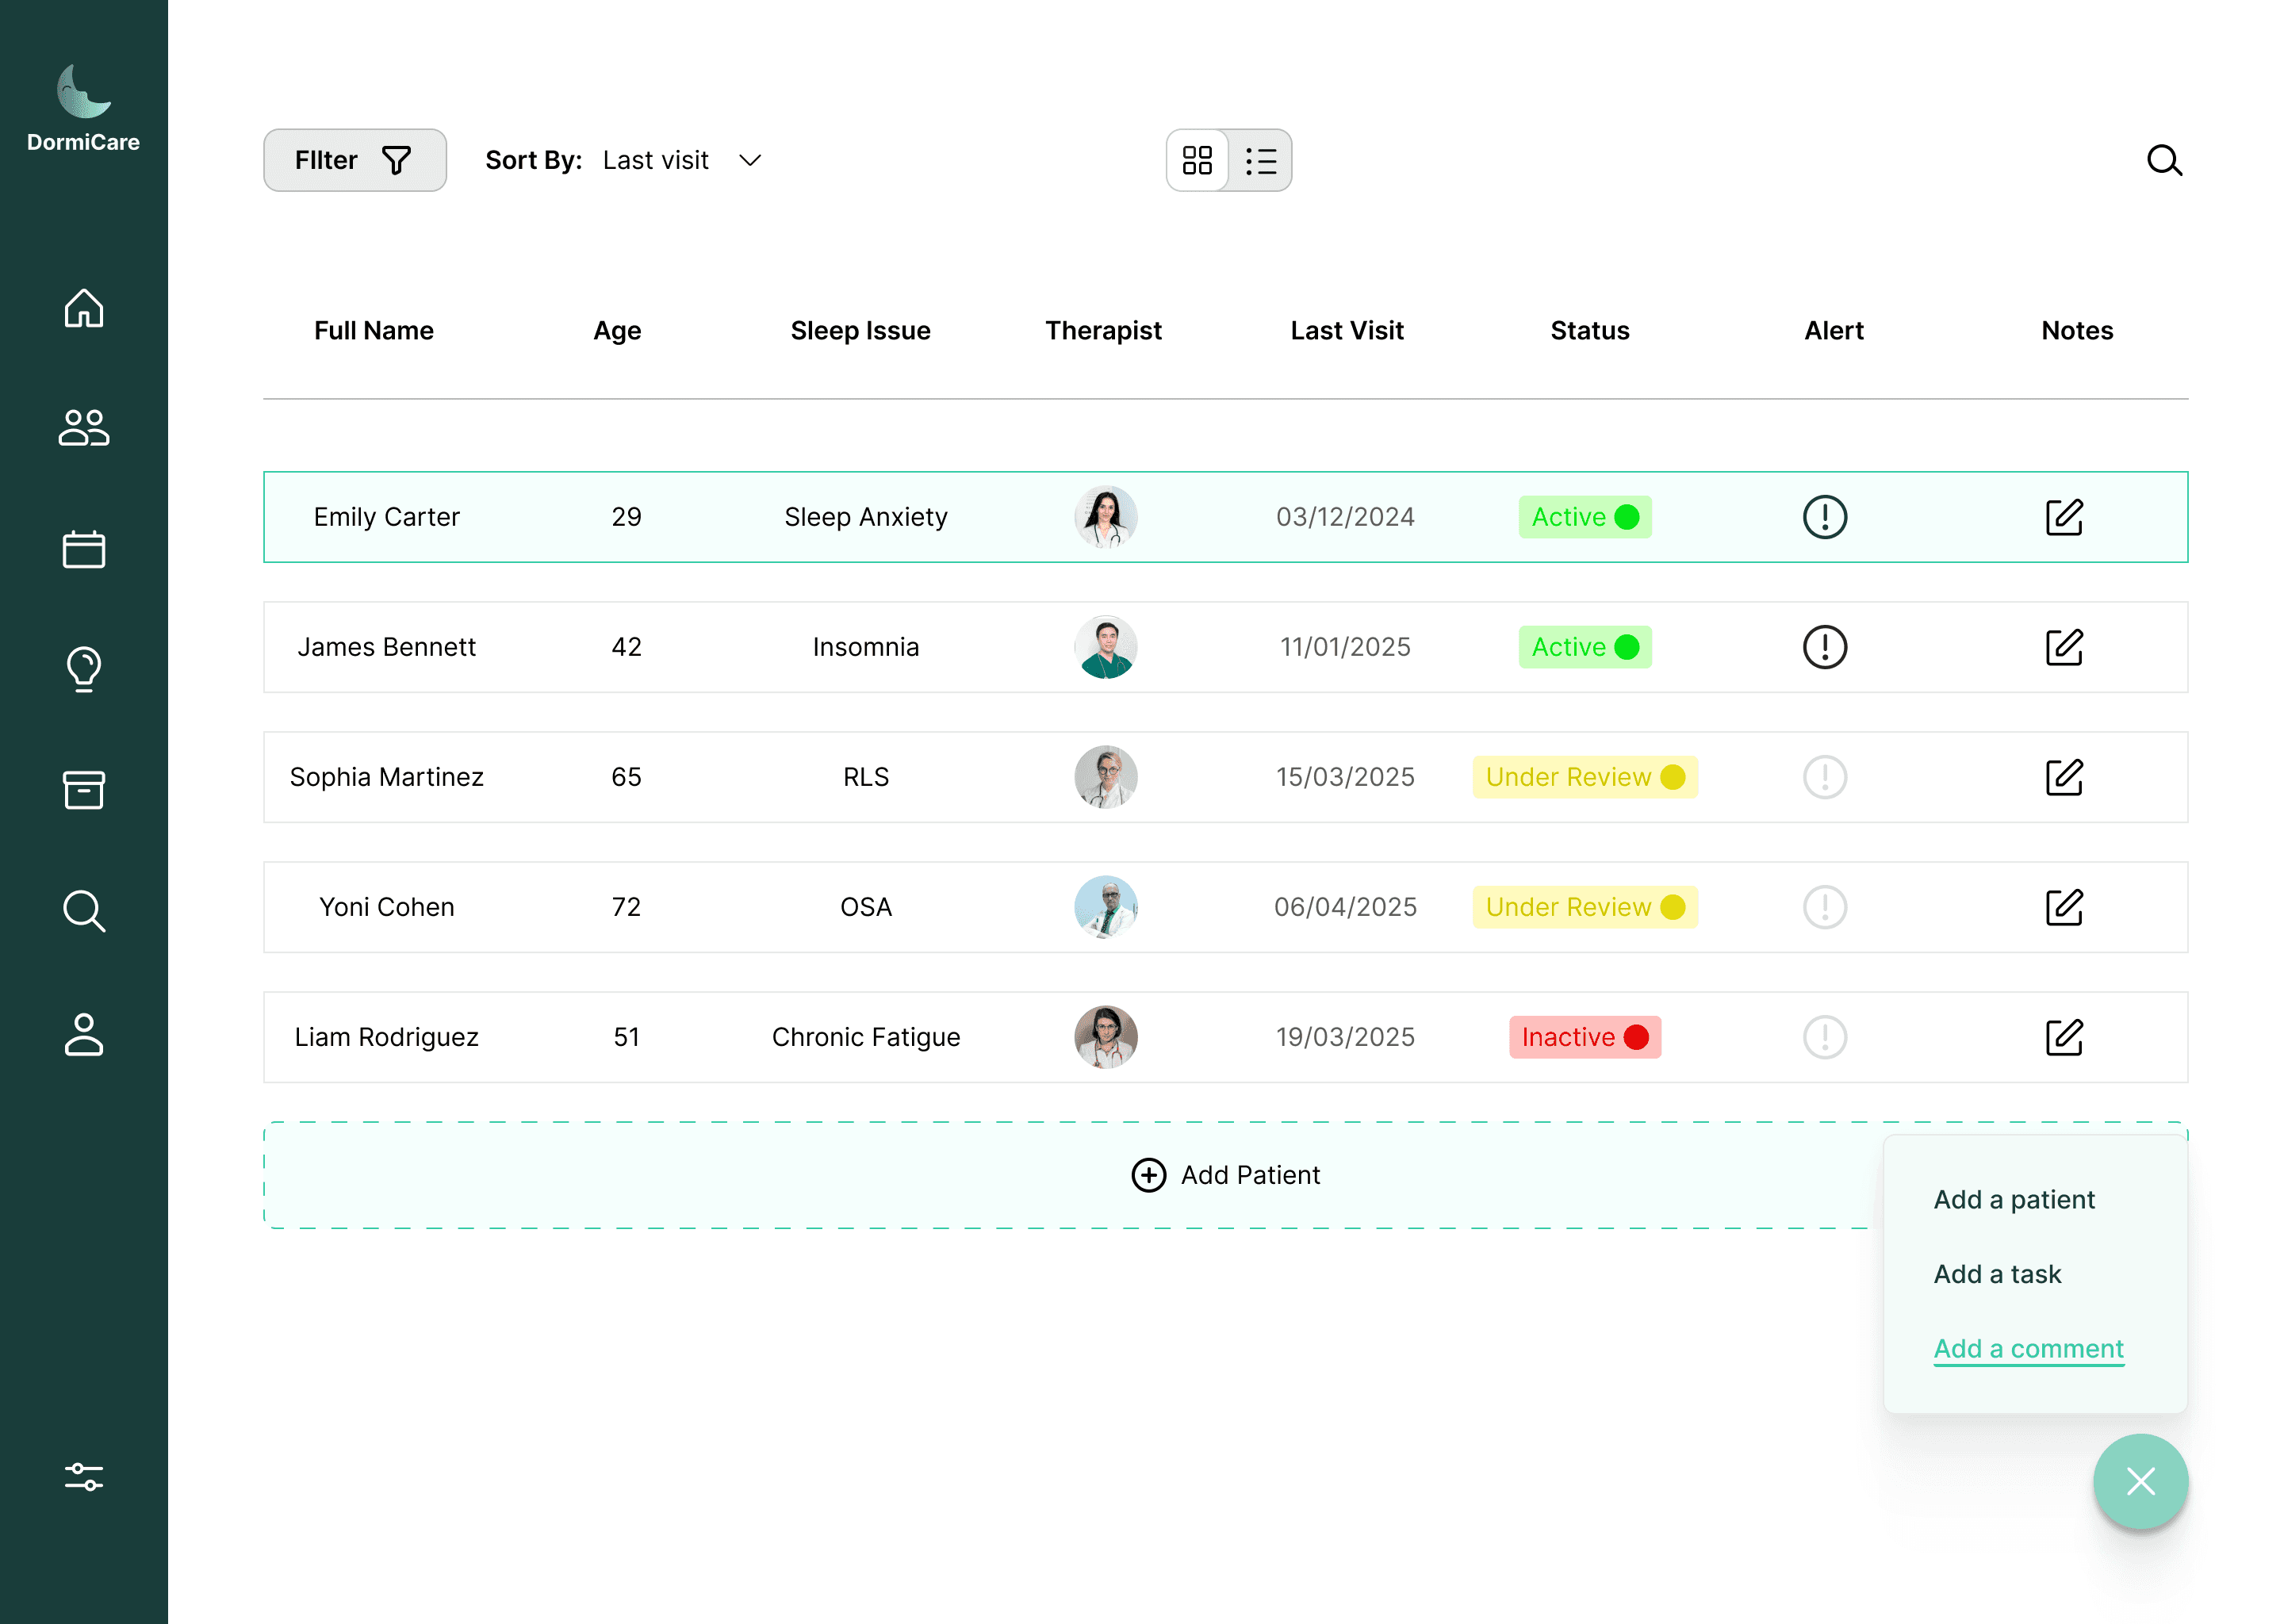Expand the Sort By Last visit dropdown
This screenshot has height=1624, width=2284.
click(x=750, y=160)
